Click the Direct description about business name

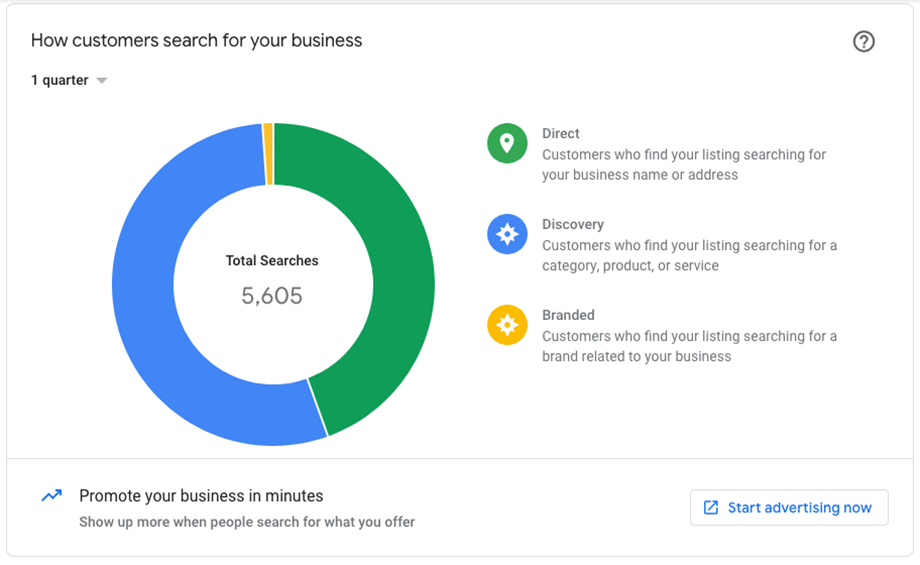pyautogui.click(x=684, y=165)
